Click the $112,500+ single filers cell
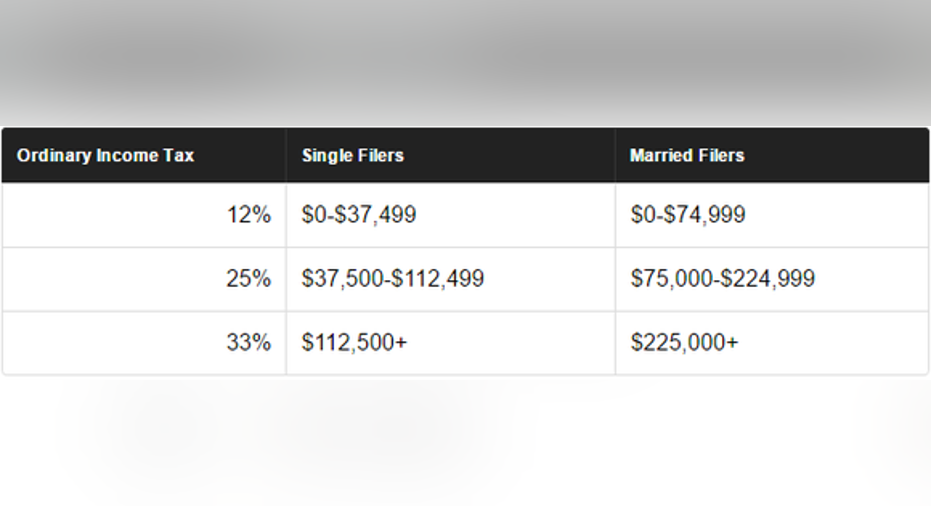The width and height of the screenshot is (931, 506). [x=355, y=342]
